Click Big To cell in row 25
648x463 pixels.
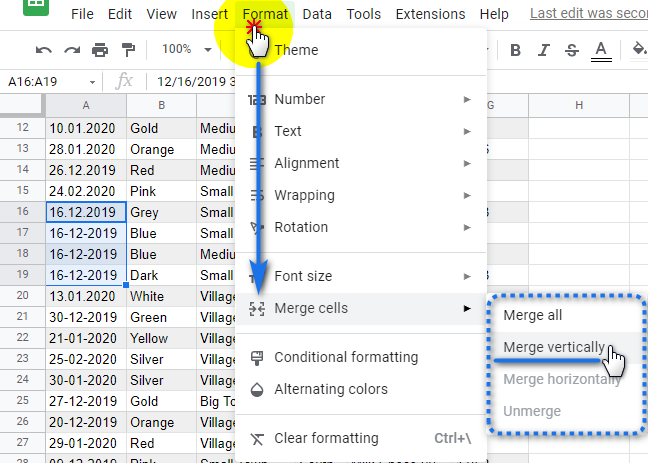point(216,401)
